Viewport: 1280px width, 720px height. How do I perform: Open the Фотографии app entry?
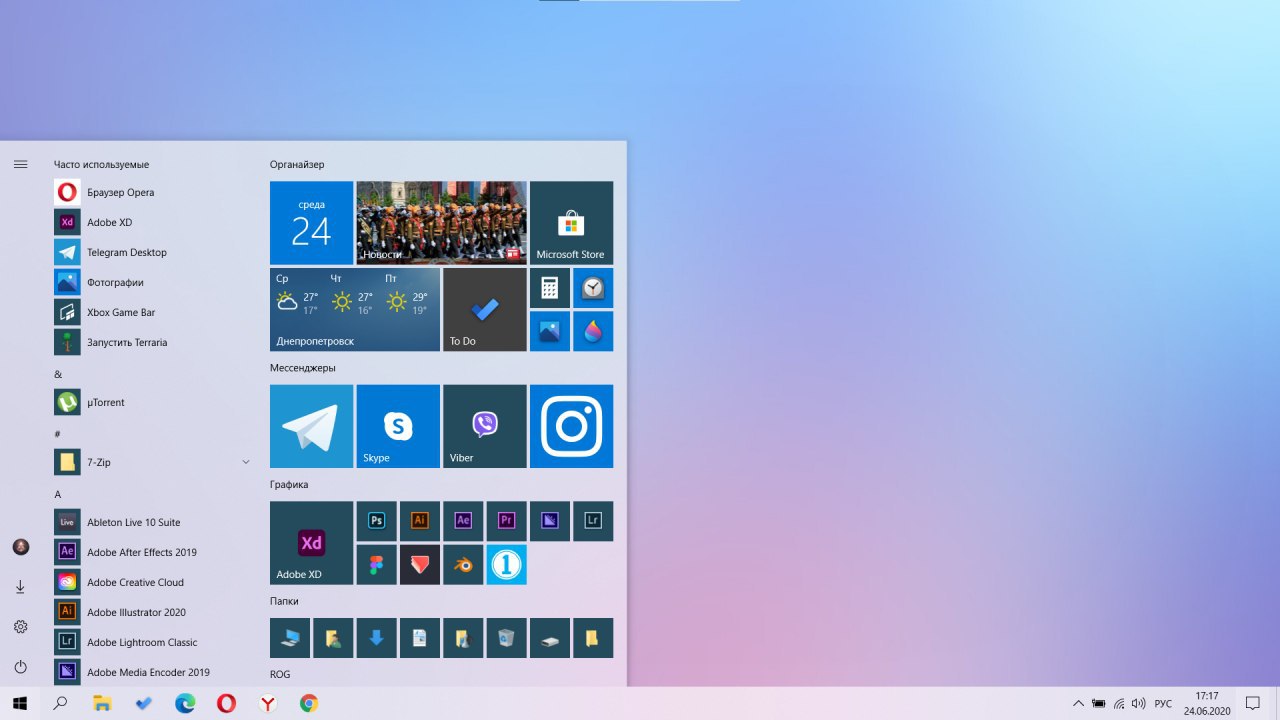152,282
